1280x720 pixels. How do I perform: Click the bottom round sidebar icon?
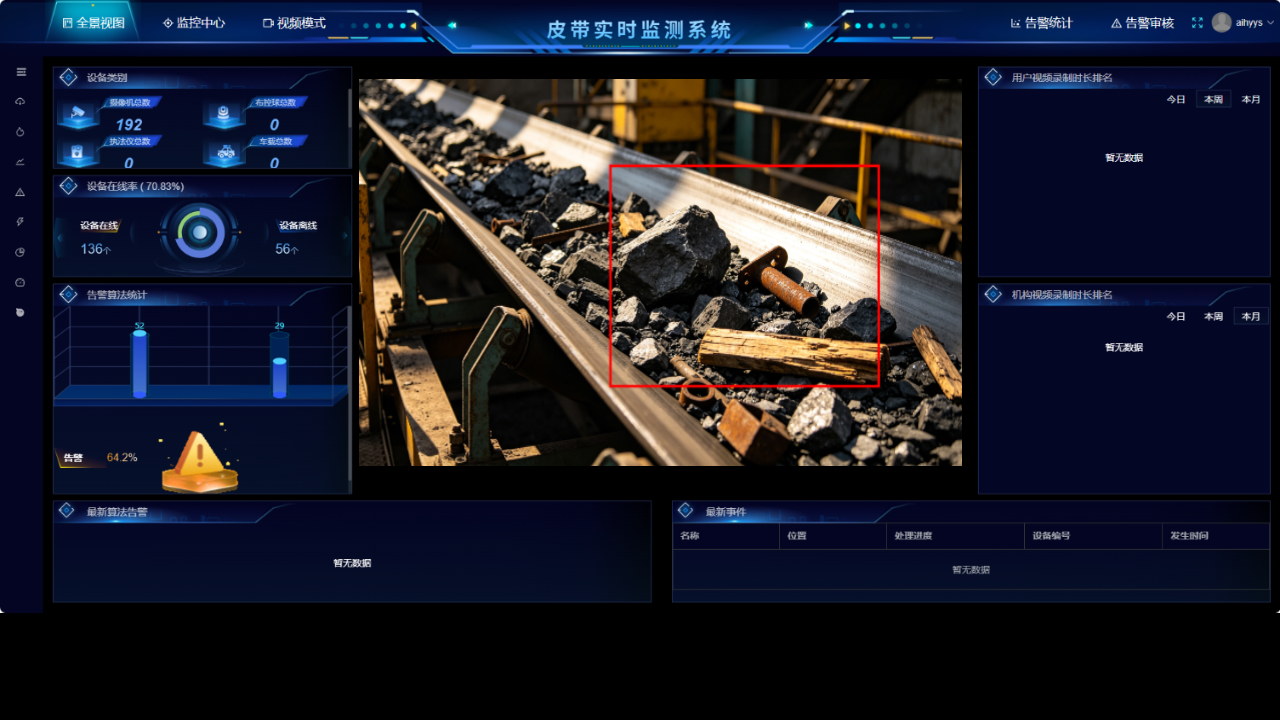coord(21,312)
